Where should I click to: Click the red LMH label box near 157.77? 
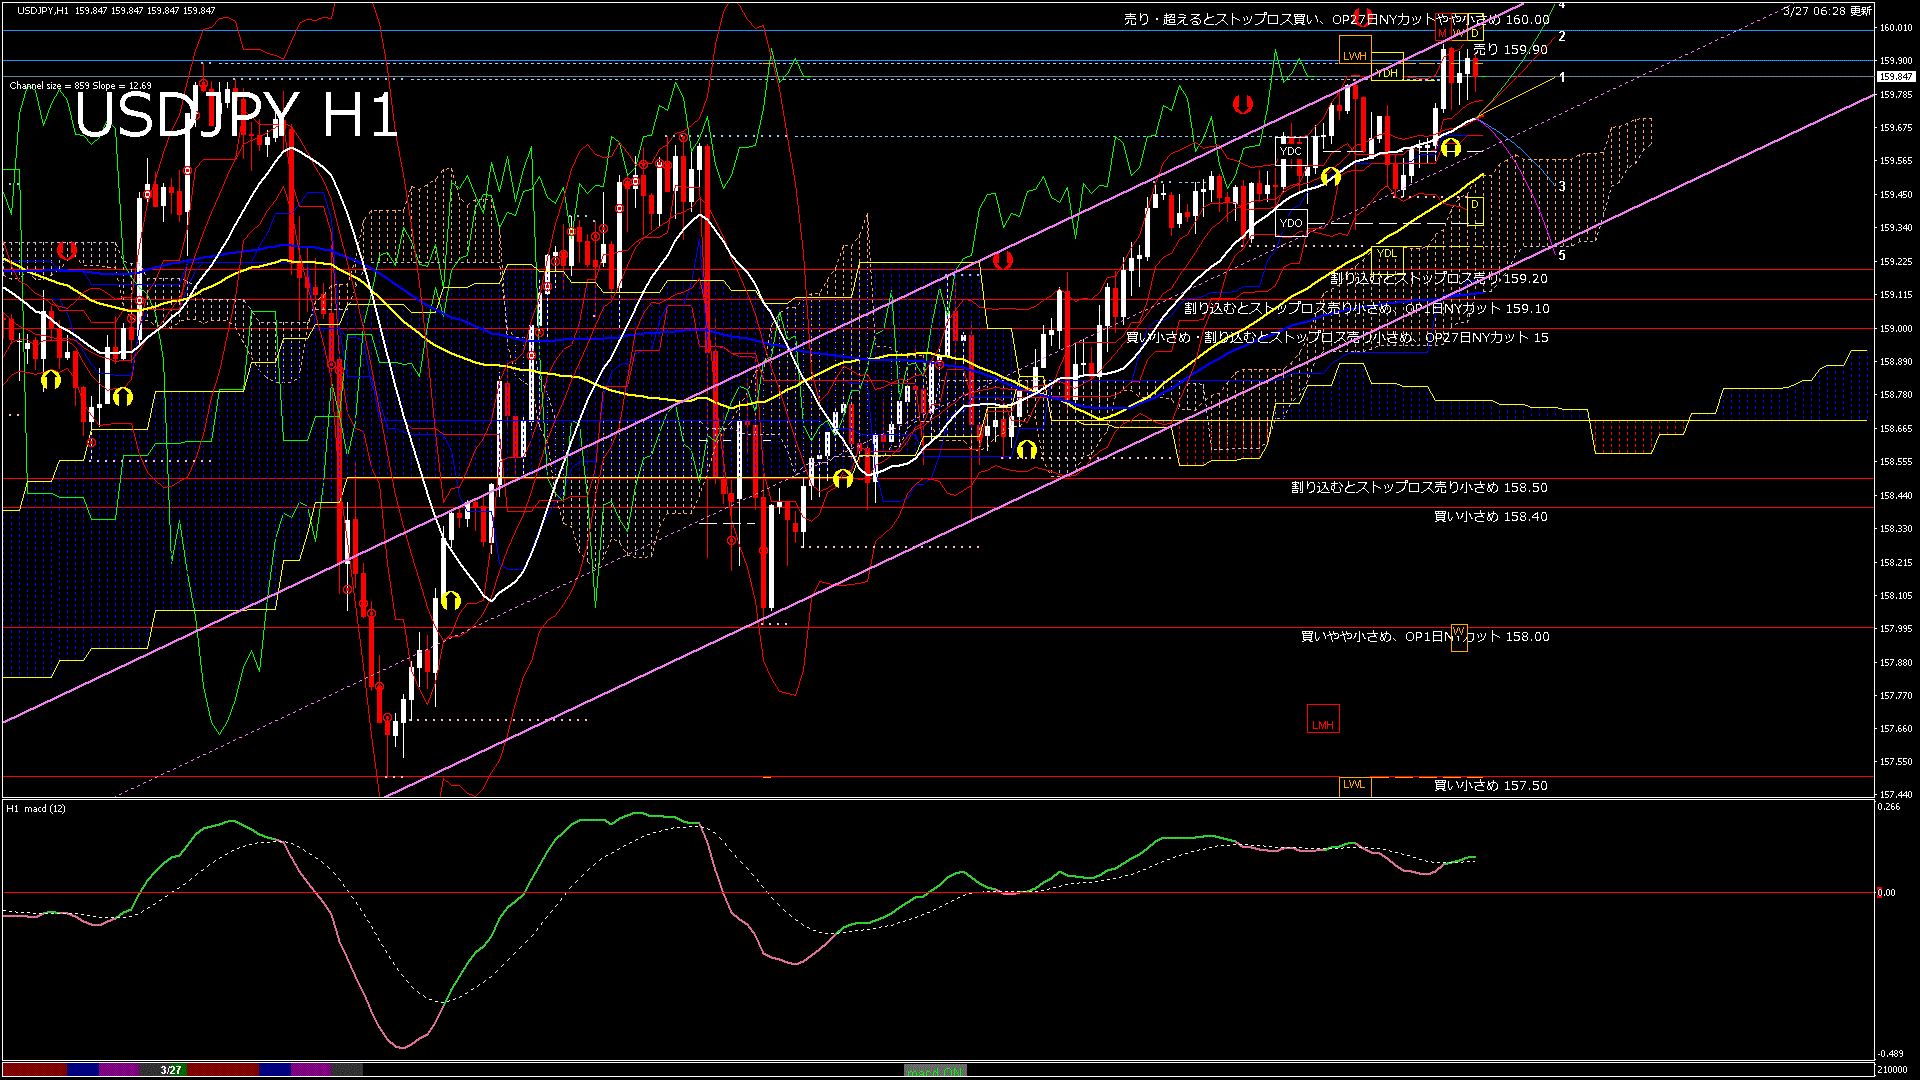(x=1323, y=721)
